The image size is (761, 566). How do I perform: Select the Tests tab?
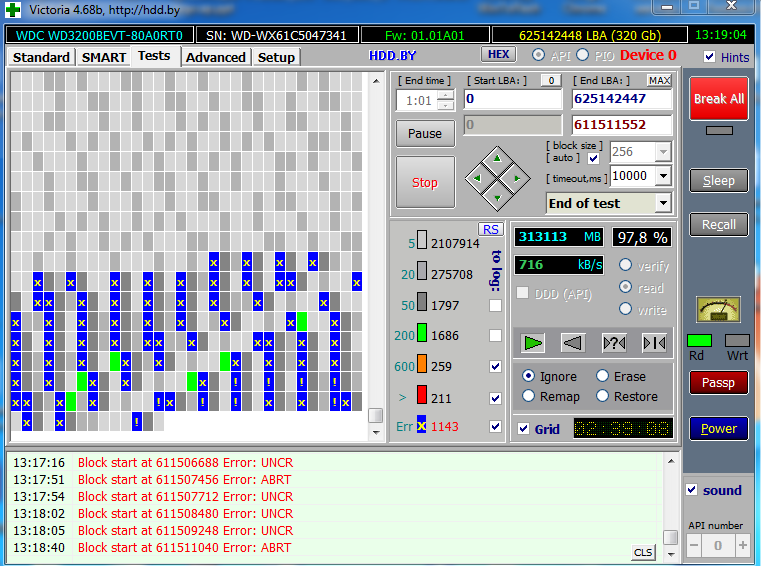pyautogui.click(x=154, y=56)
